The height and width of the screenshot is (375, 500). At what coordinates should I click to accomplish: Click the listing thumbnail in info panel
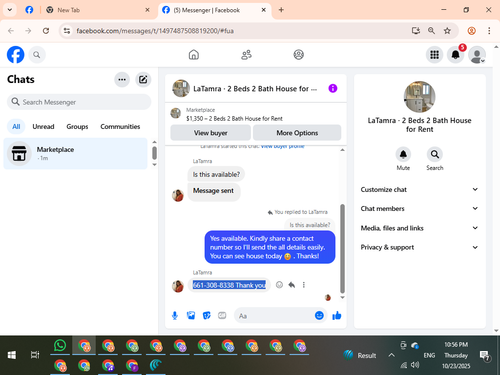pyautogui.click(x=419, y=97)
